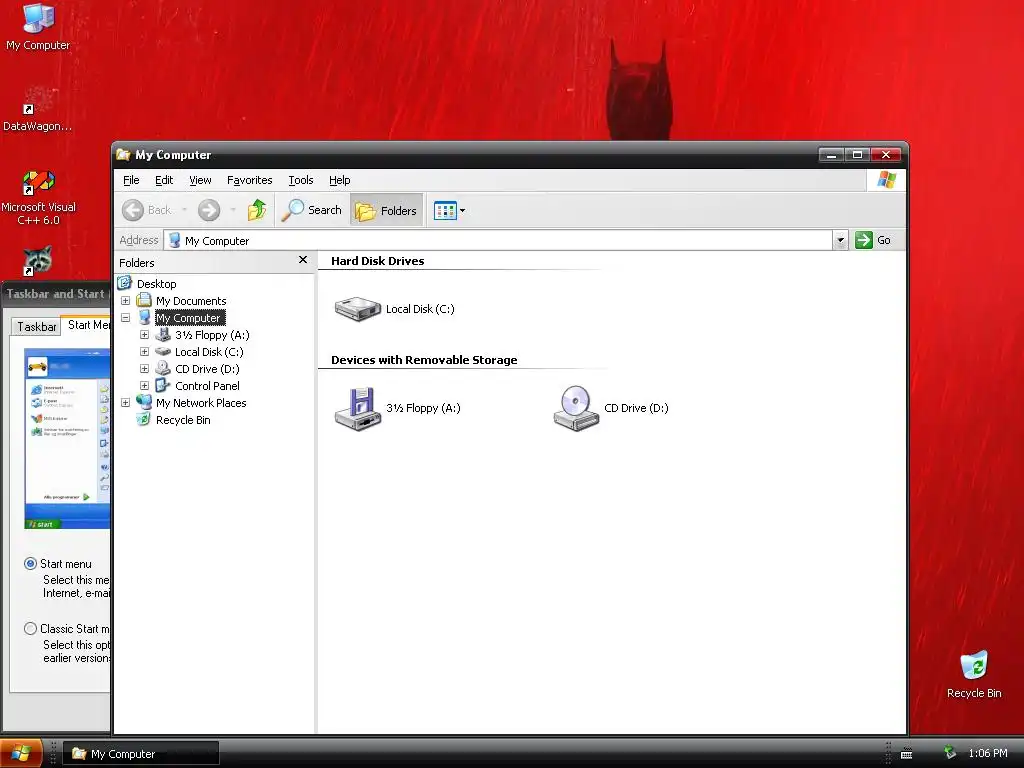Viewport: 1024px width, 768px height.
Task: Select 3½ Floppy (A:) in folder tree
Action: 212,335
